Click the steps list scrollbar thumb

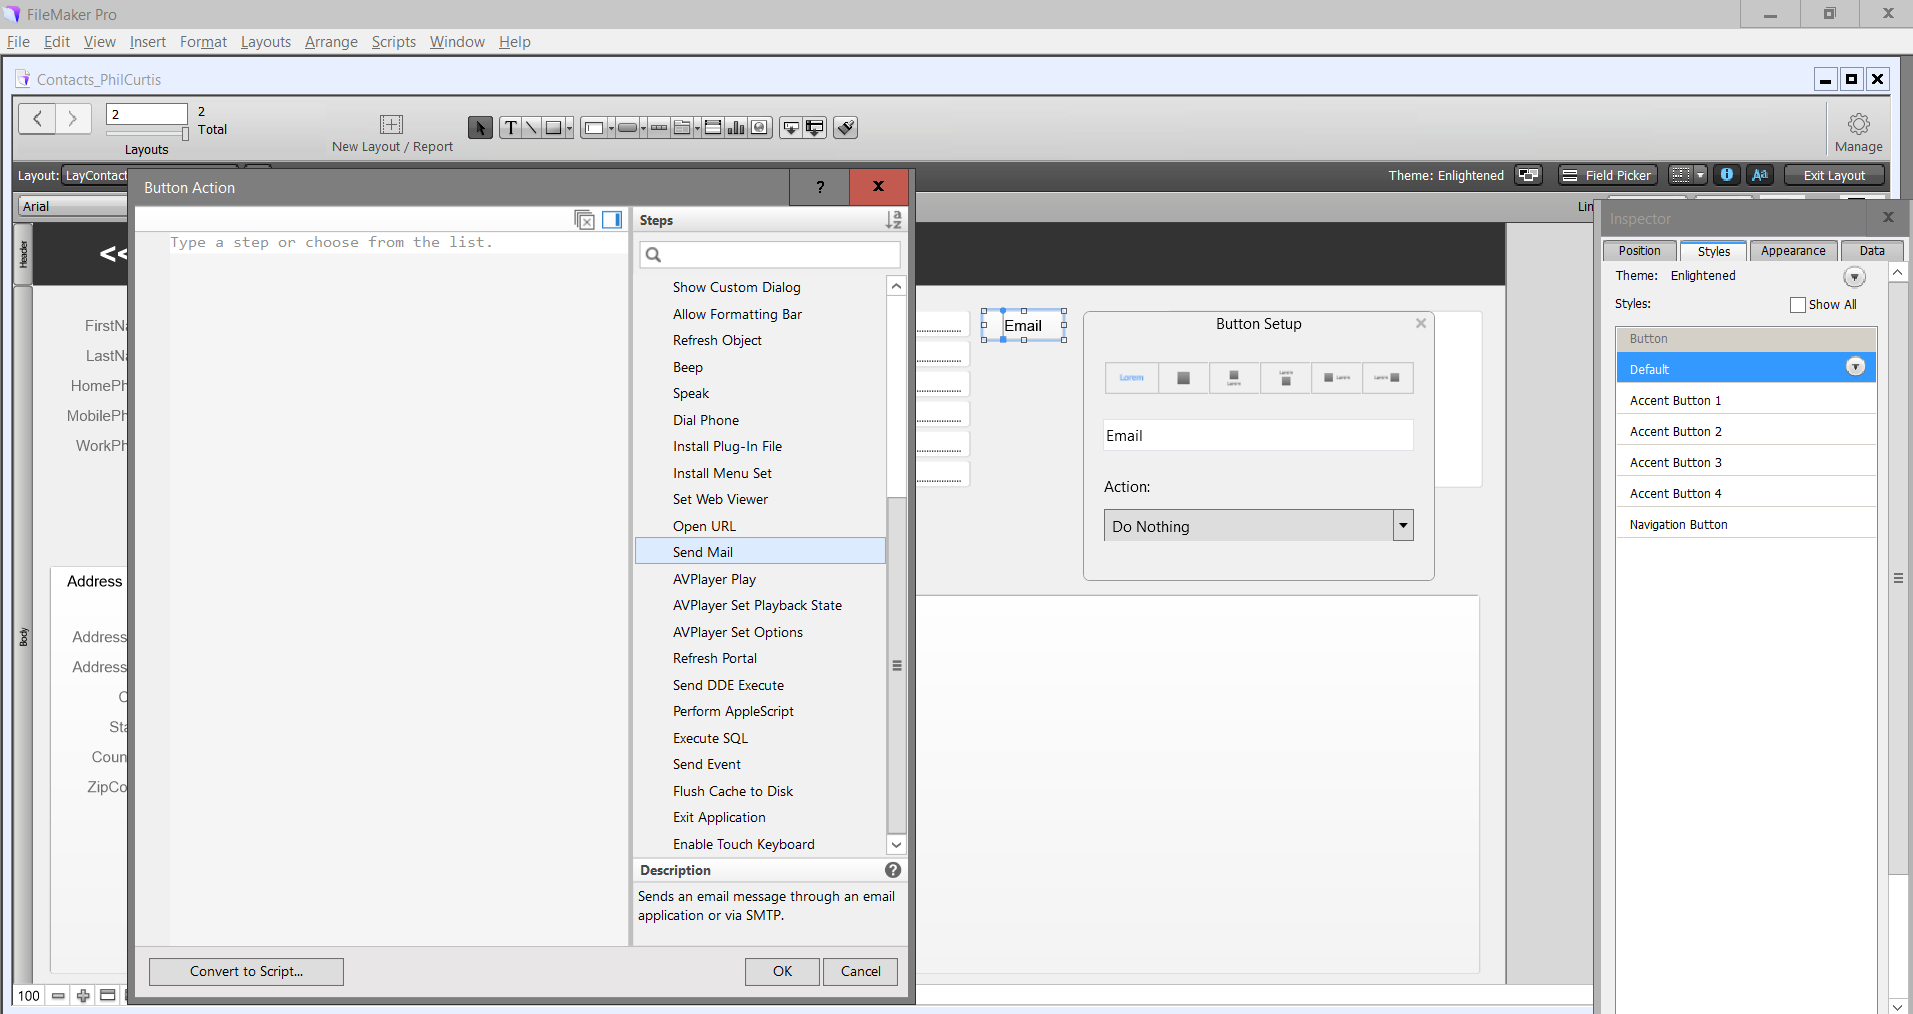pos(896,665)
